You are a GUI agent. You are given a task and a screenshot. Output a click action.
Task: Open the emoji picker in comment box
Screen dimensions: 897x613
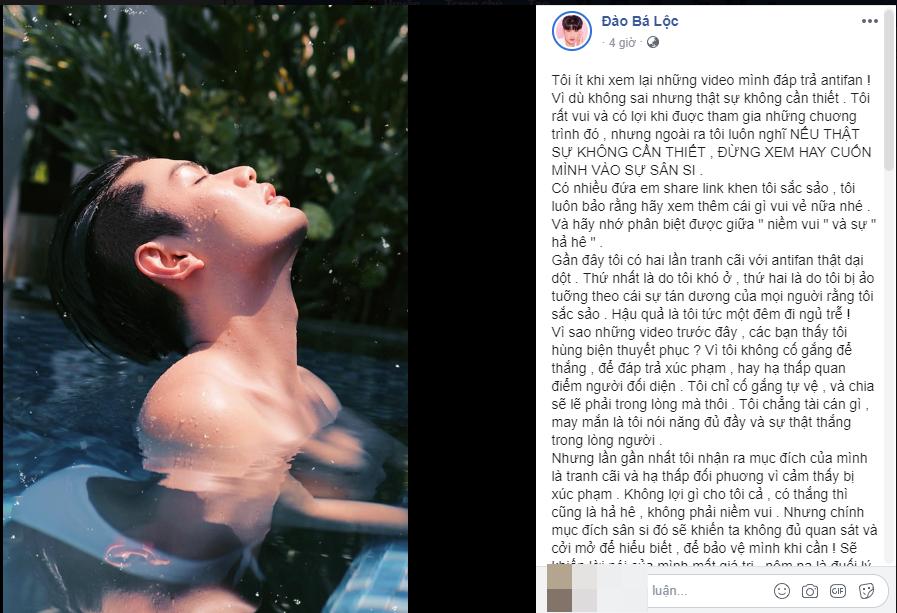tap(781, 591)
